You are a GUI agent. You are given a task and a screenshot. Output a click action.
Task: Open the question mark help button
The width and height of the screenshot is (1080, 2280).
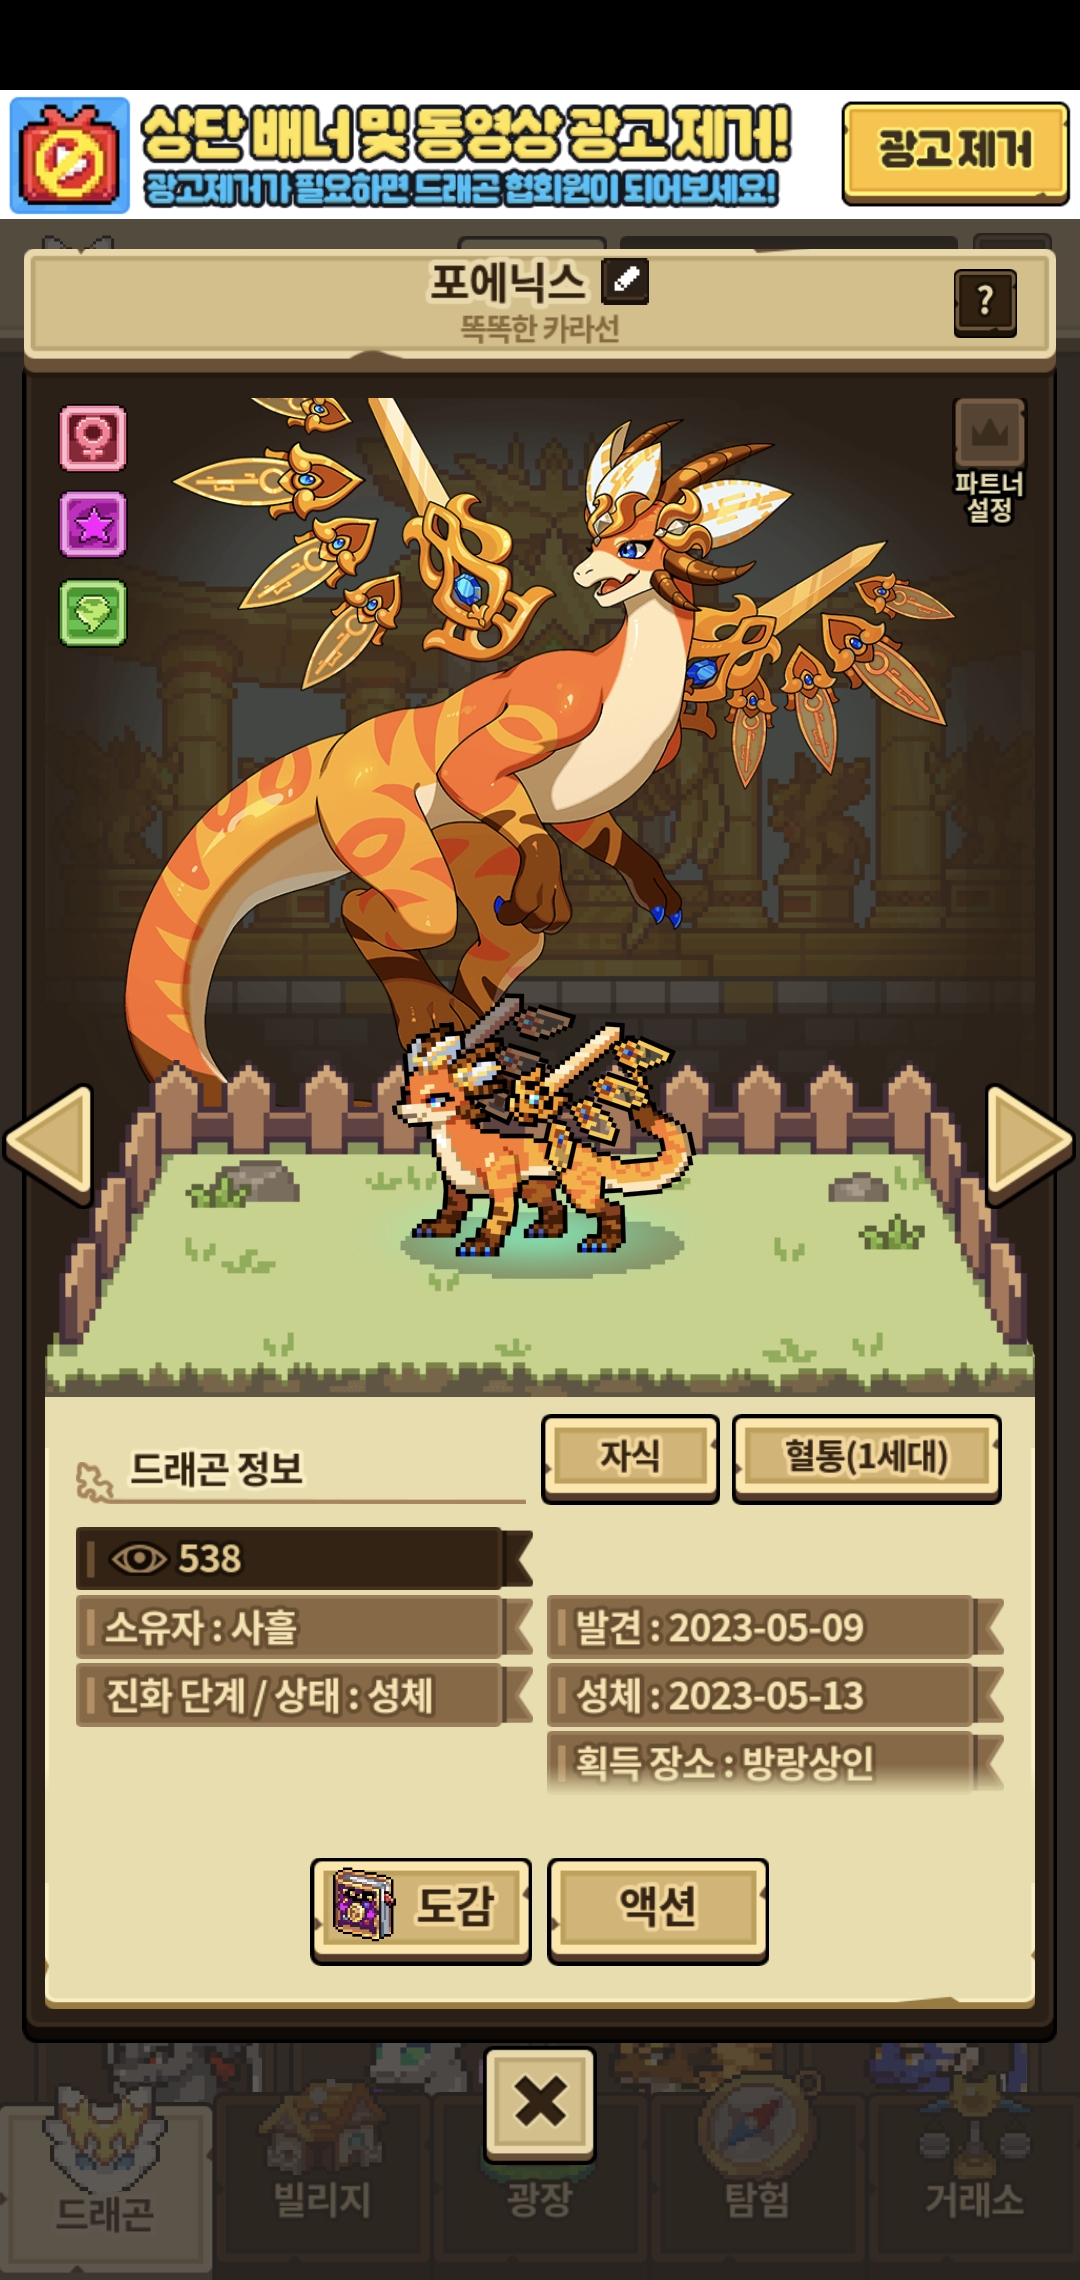pyautogui.click(x=985, y=302)
